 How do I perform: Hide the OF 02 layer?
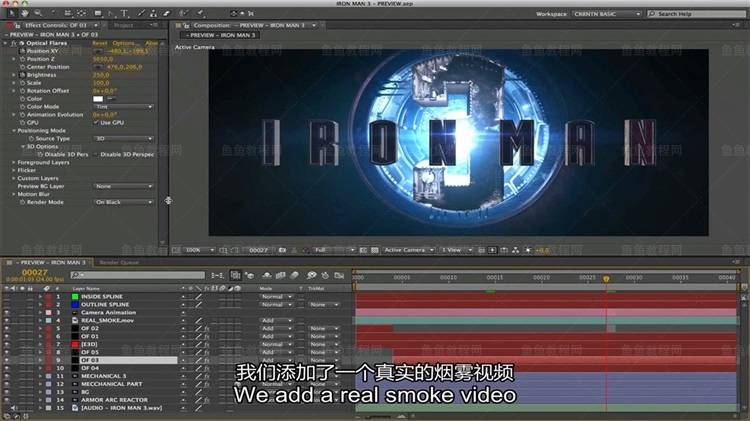coord(7,329)
